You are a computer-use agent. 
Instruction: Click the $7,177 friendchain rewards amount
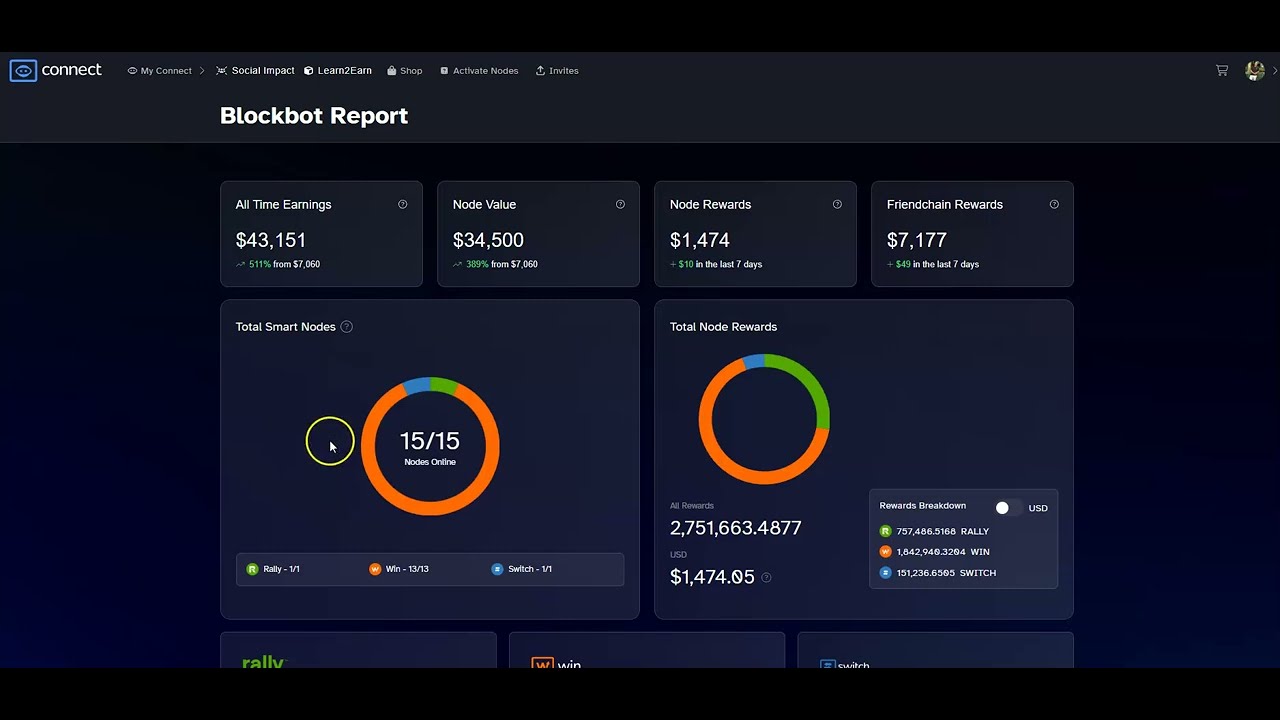(x=917, y=240)
